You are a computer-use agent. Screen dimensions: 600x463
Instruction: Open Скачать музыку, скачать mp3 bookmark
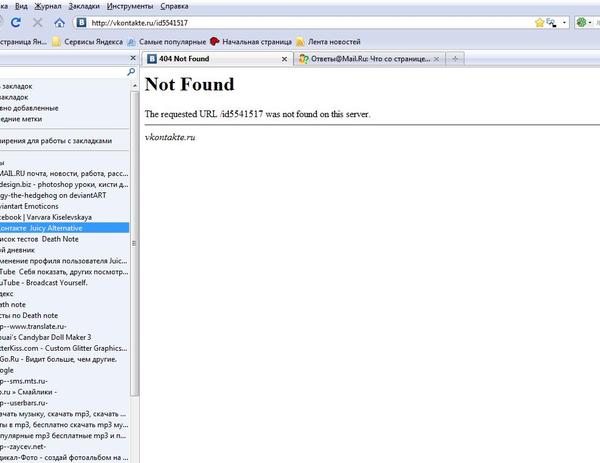pos(63,414)
